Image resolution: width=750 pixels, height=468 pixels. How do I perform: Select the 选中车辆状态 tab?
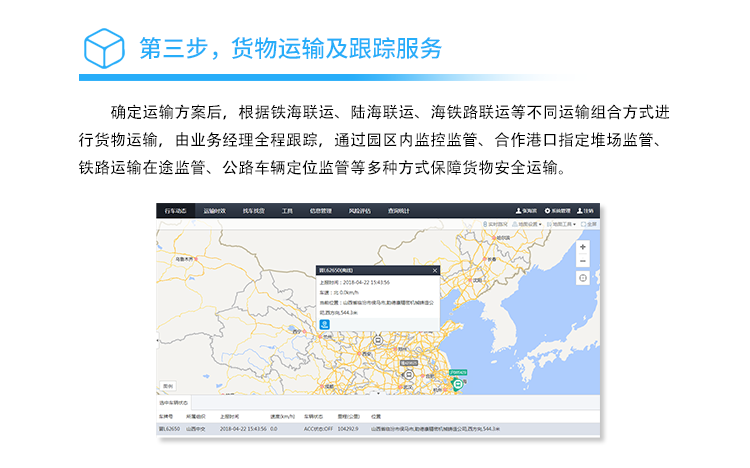click(x=175, y=402)
